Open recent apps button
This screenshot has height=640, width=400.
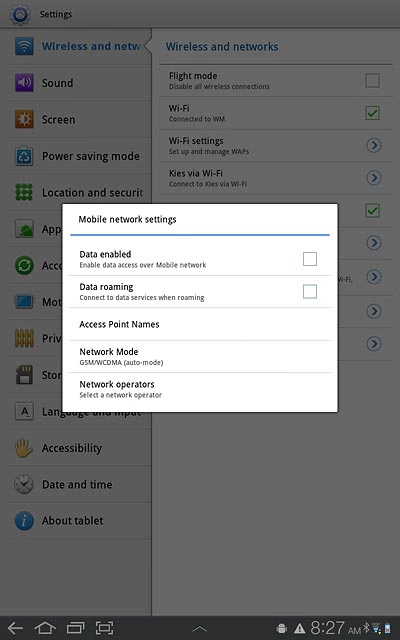(x=75, y=628)
